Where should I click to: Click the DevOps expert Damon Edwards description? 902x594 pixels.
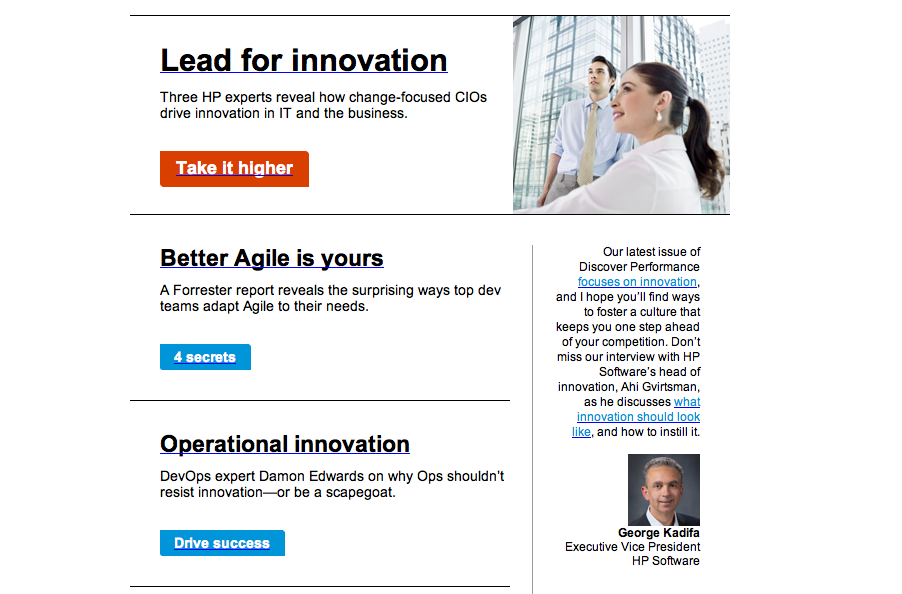[x=332, y=484]
